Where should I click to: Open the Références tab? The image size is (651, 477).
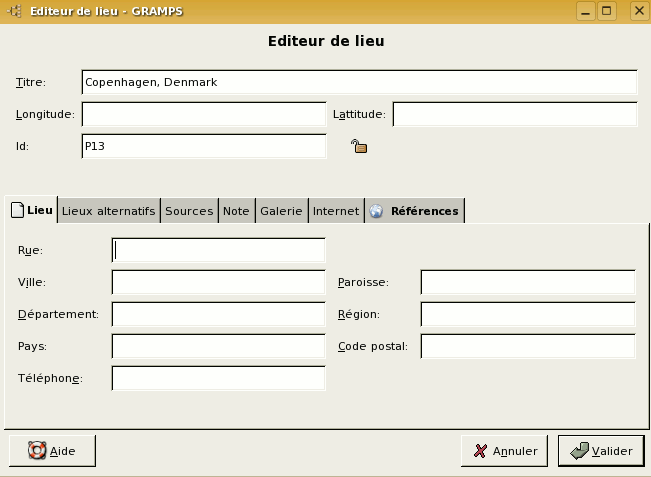(415, 211)
